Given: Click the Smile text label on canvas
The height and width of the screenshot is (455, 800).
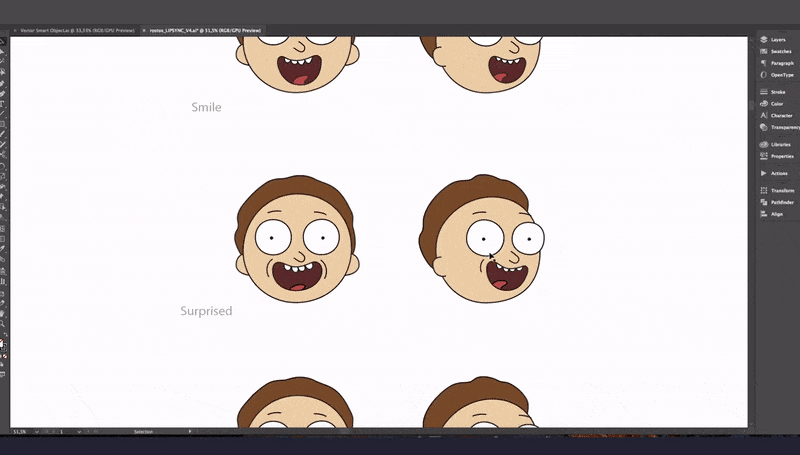Looking at the screenshot, I should pyautogui.click(x=206, y=107).
